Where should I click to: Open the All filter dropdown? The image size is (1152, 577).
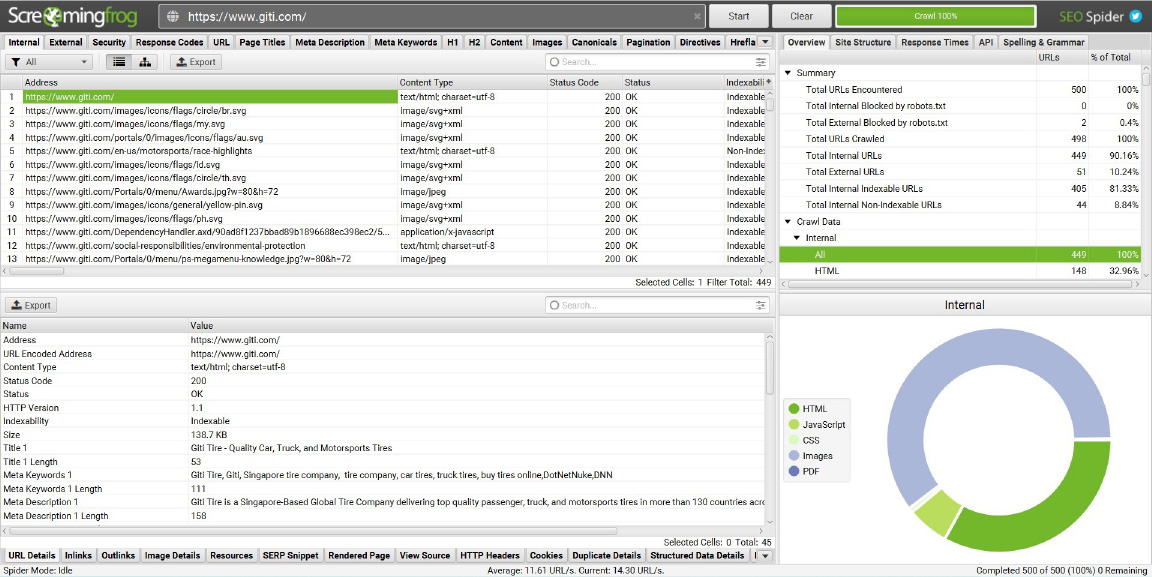(x=50, y=62)
